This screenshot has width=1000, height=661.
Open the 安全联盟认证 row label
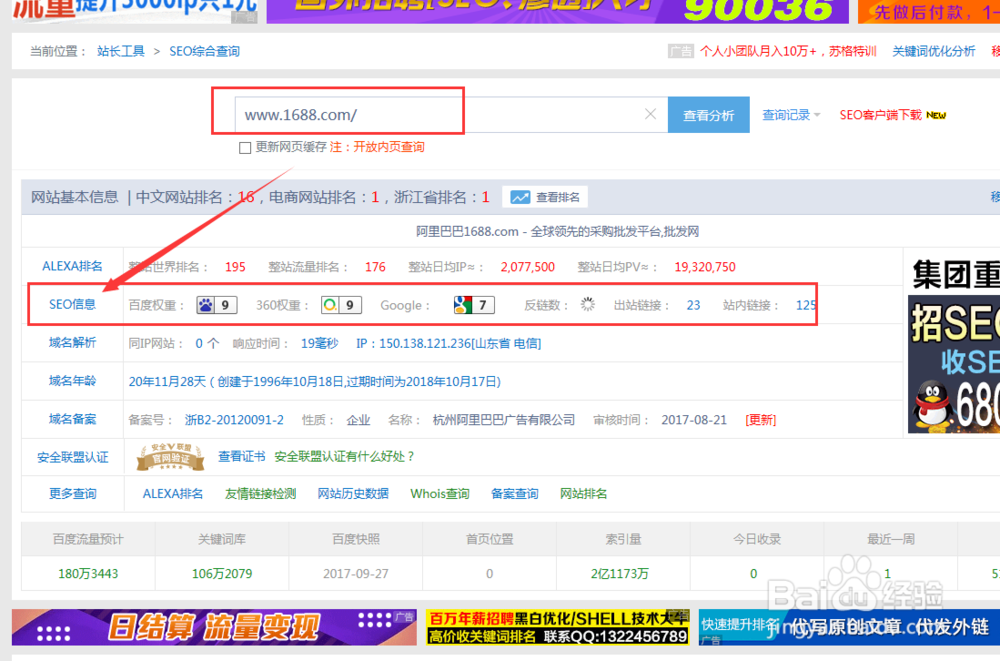(72, 457)
